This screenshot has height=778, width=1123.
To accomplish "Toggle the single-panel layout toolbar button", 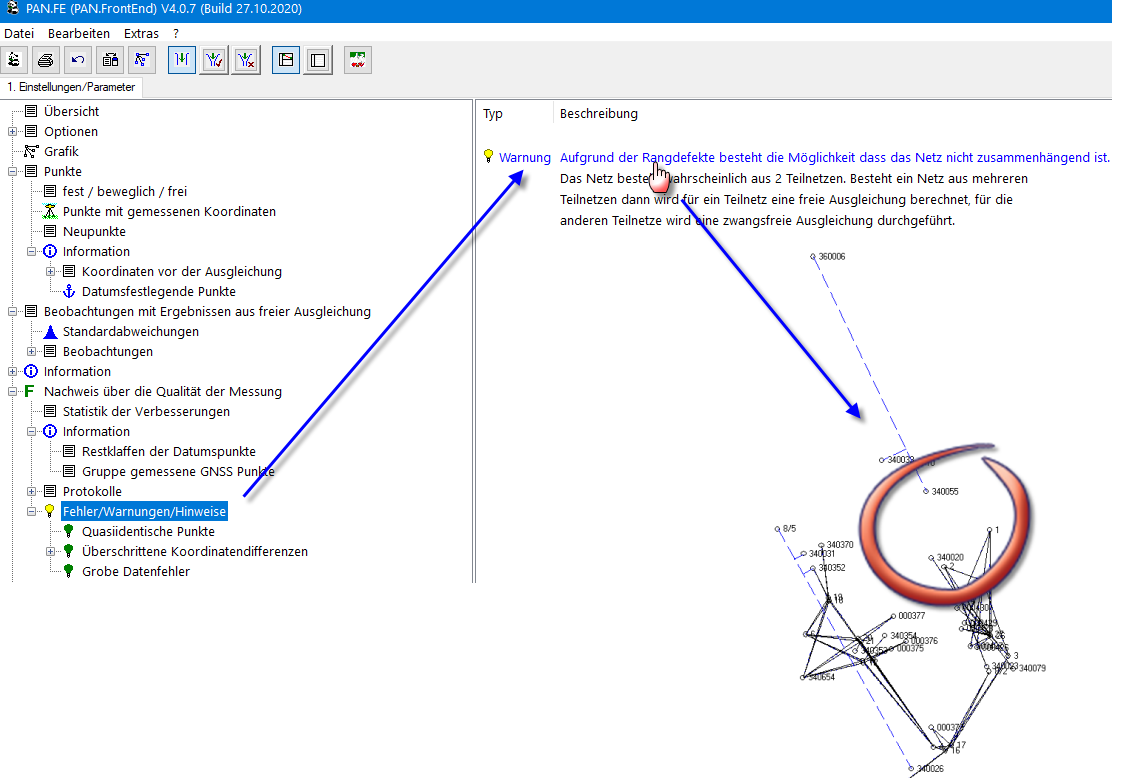I will pyautogui.click(x=318, y=60).
